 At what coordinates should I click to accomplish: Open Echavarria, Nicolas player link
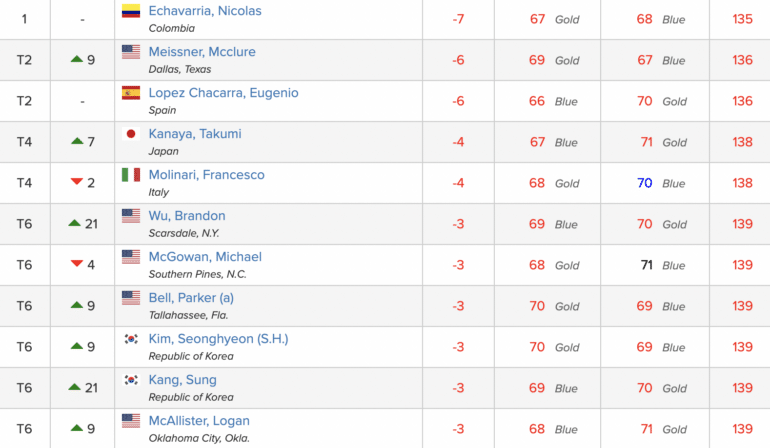[205, 11]
